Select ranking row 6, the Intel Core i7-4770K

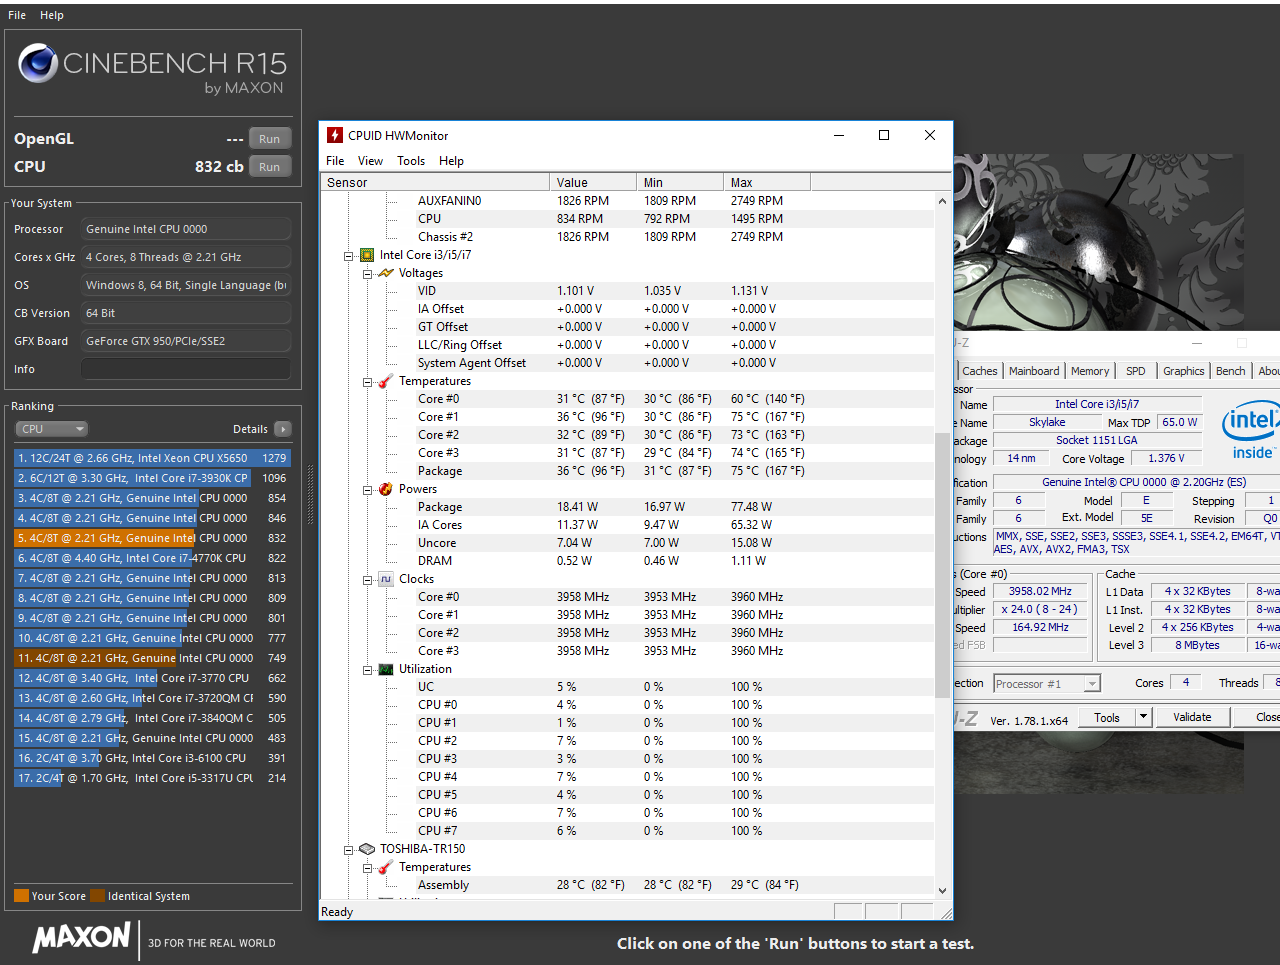click(x=152, y=558)
